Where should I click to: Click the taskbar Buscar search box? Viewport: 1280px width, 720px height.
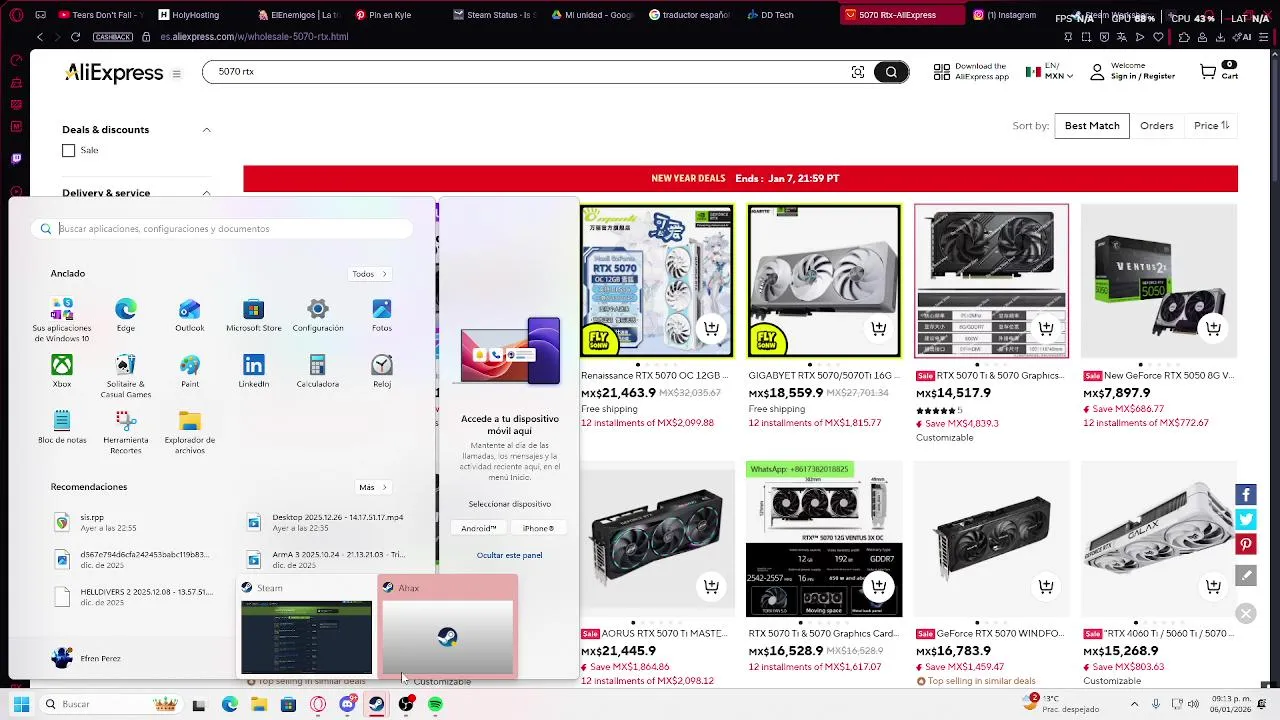pyautogui.click(x=110, y=705)
